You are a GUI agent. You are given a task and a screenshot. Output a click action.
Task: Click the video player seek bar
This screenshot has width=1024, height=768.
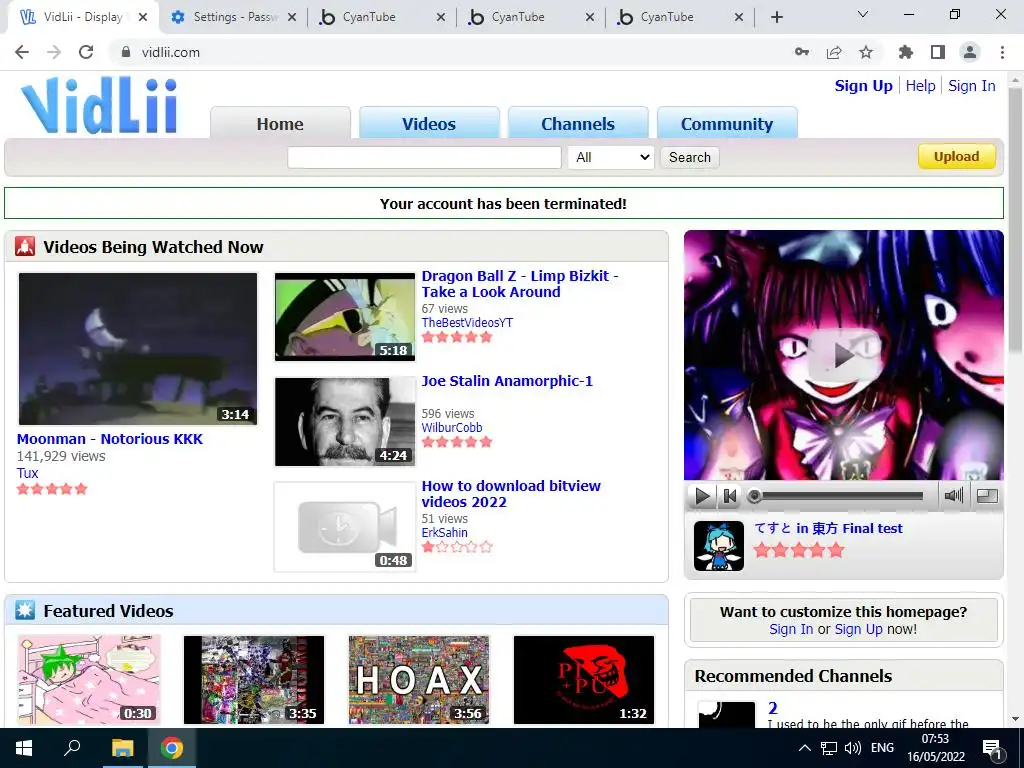click(838, 496)
